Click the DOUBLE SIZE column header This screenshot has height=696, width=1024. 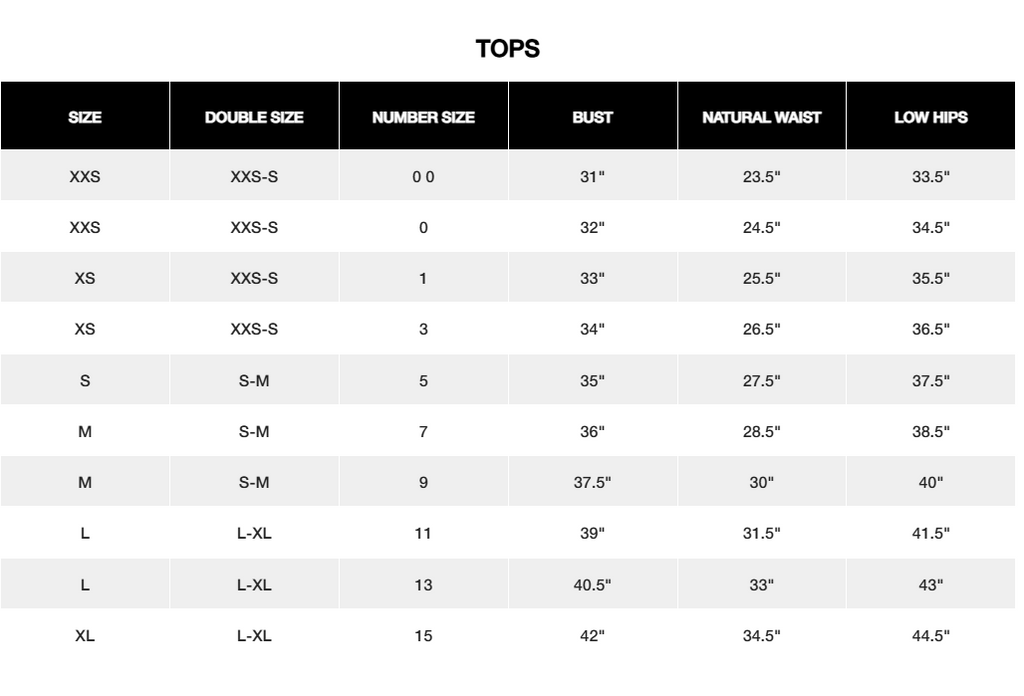(254, 117)
